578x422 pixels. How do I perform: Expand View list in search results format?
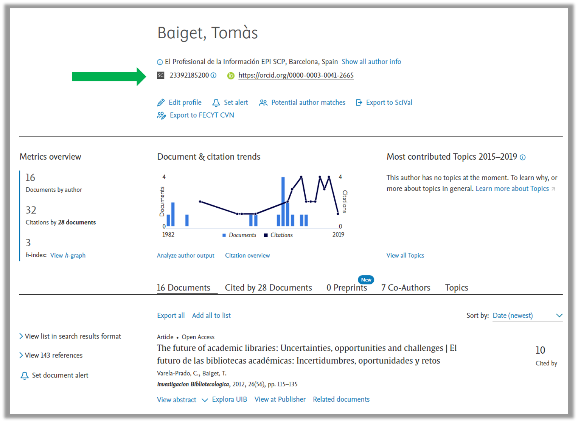[70, 336]
